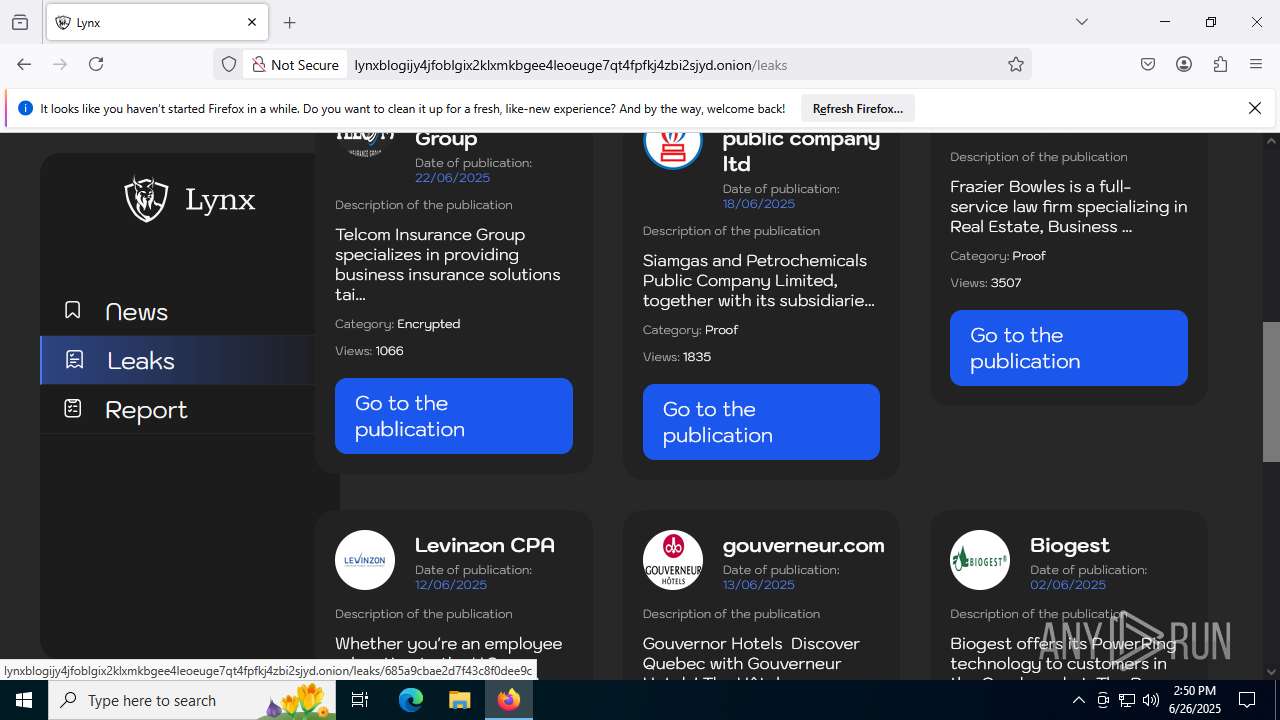This screenshot has height=720, width=1280.
Task: Close the Lynx browser tab
Action: [x=252, y=22]
